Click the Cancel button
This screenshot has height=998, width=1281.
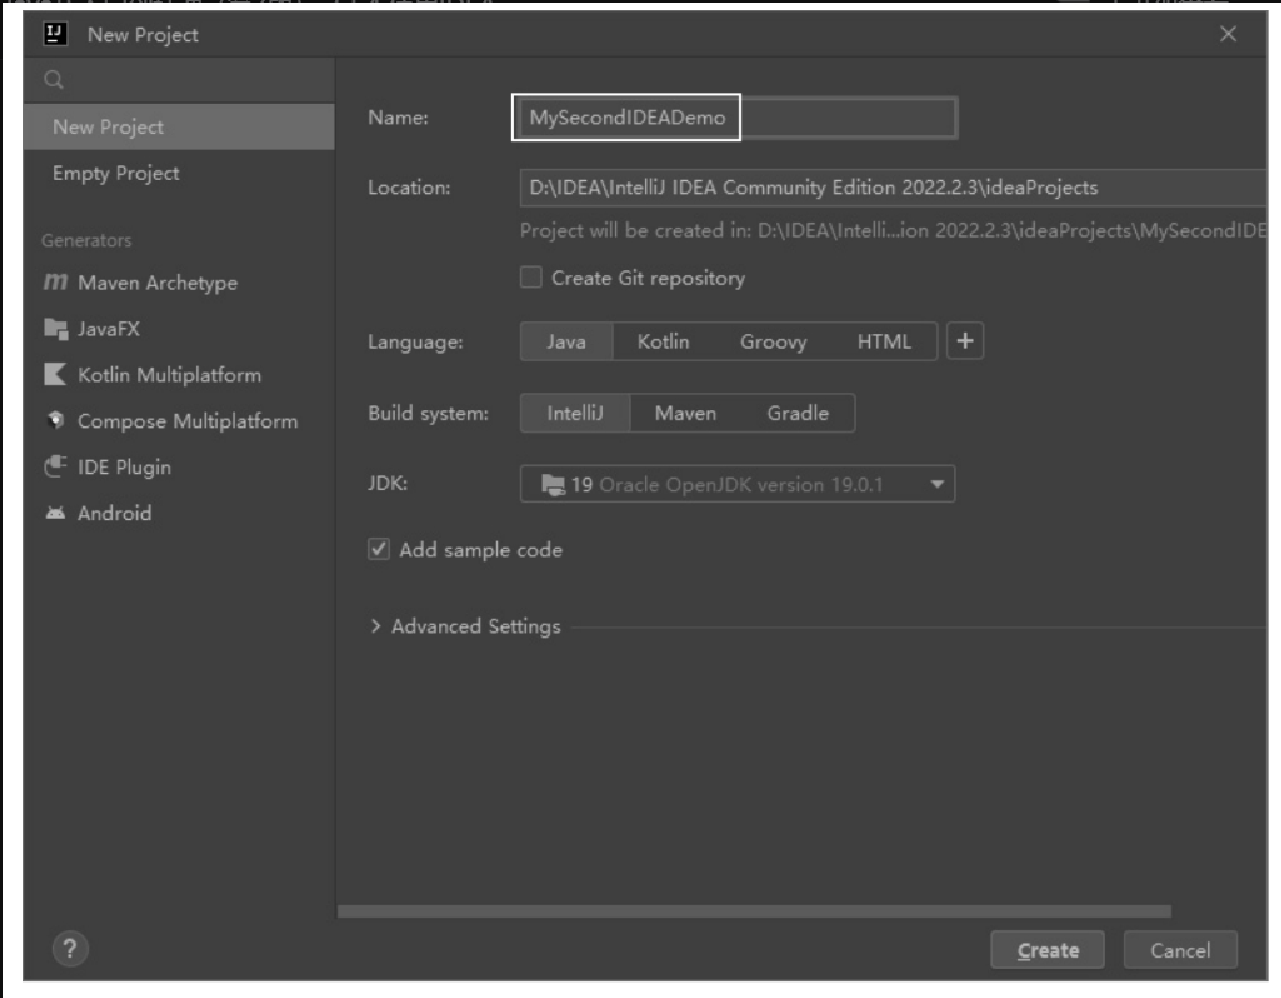(x=1180, y=950)
